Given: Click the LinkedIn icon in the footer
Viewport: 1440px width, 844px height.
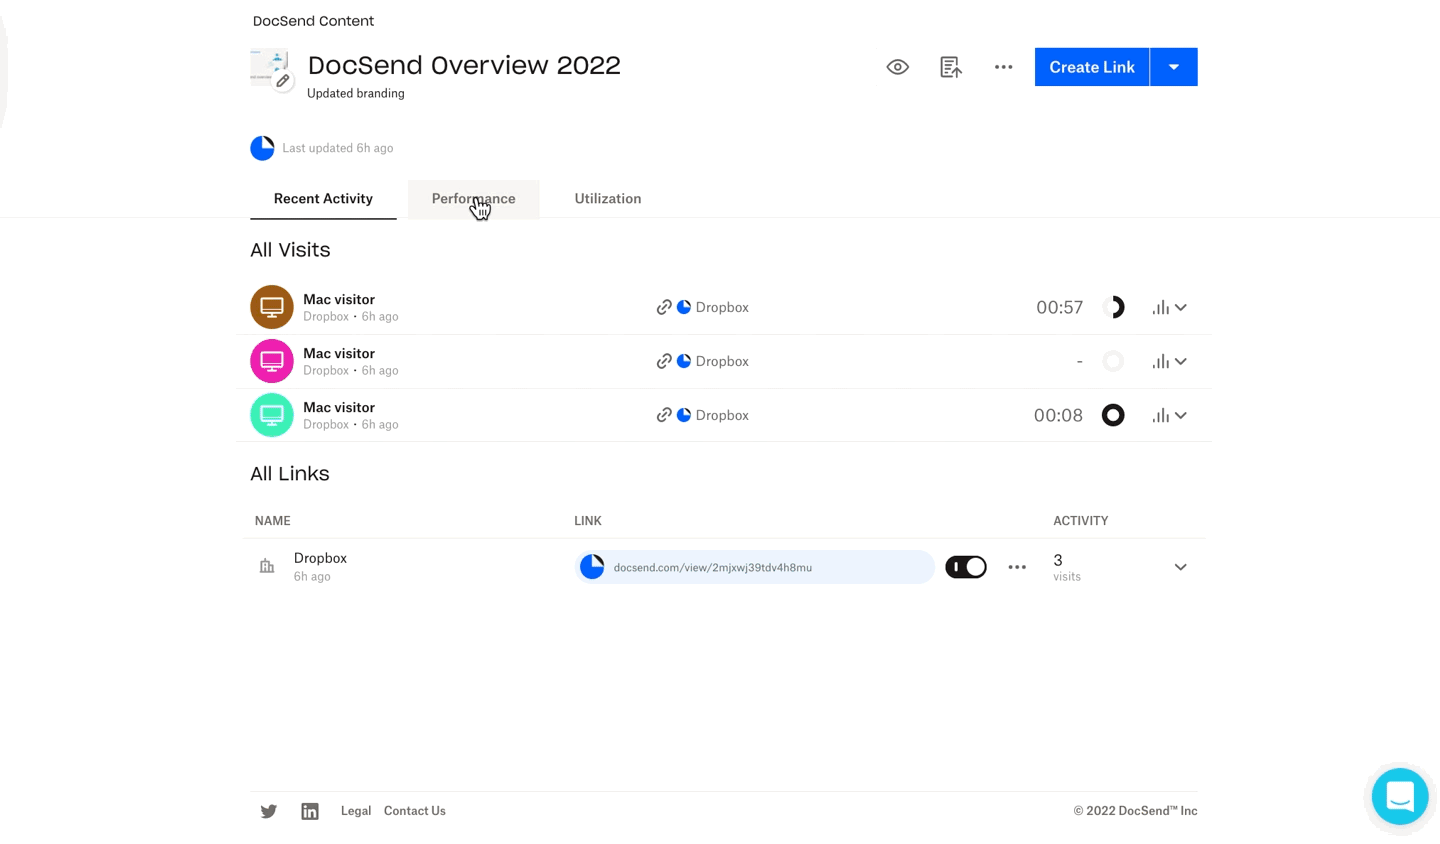Looking at the screenshot, I should [310, 811].
